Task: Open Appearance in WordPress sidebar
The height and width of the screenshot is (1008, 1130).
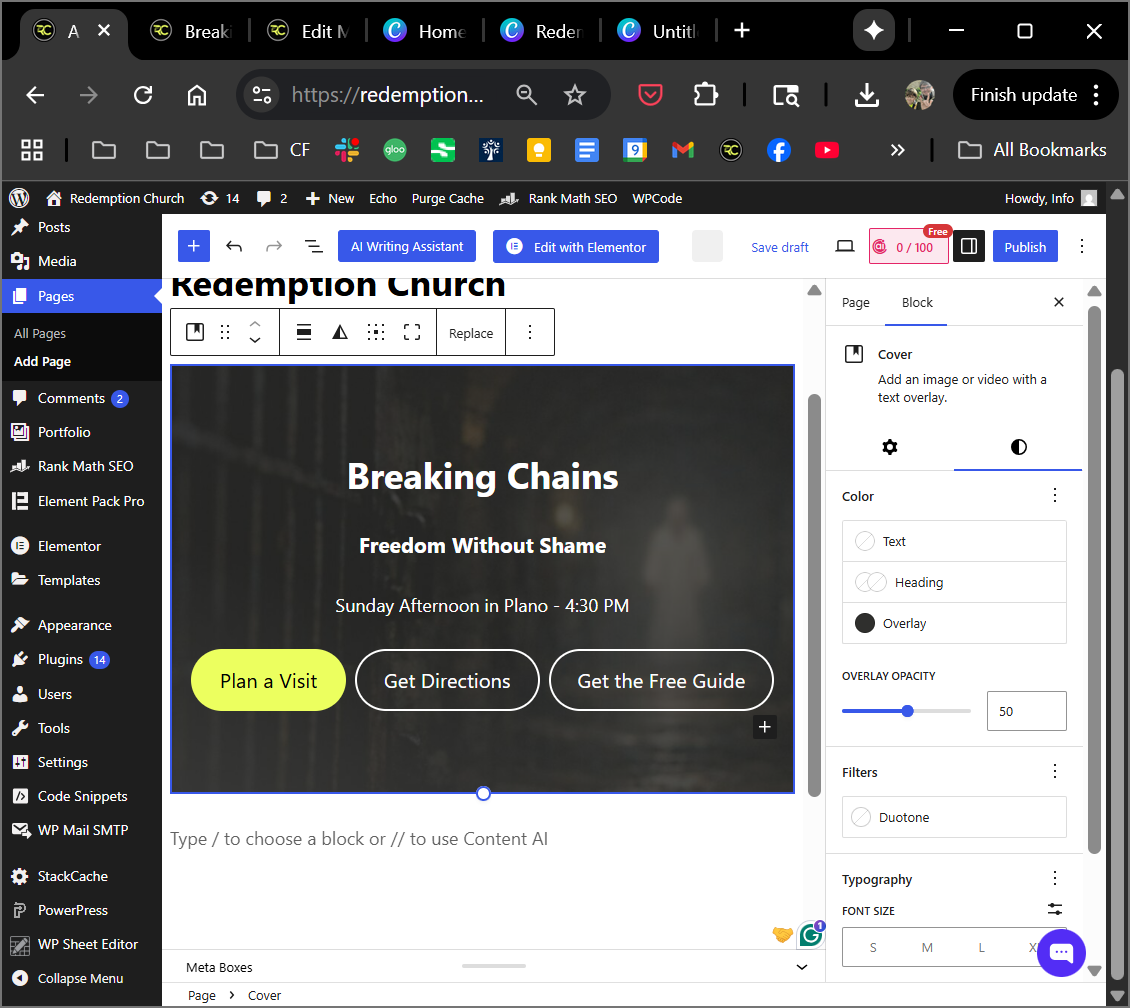Action: click(x=74, y=625)
